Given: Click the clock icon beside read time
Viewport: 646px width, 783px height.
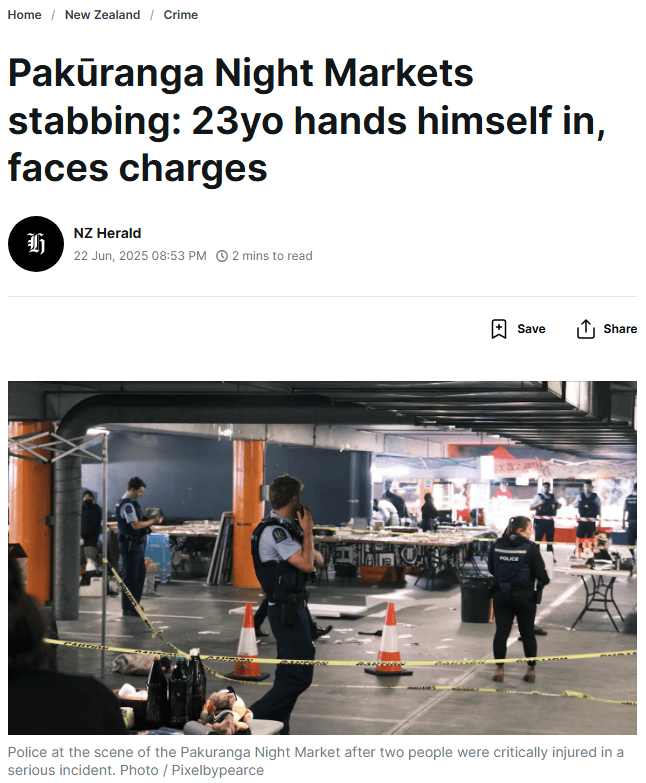Looking at the screenshot, I should click(x=222, y=256).
